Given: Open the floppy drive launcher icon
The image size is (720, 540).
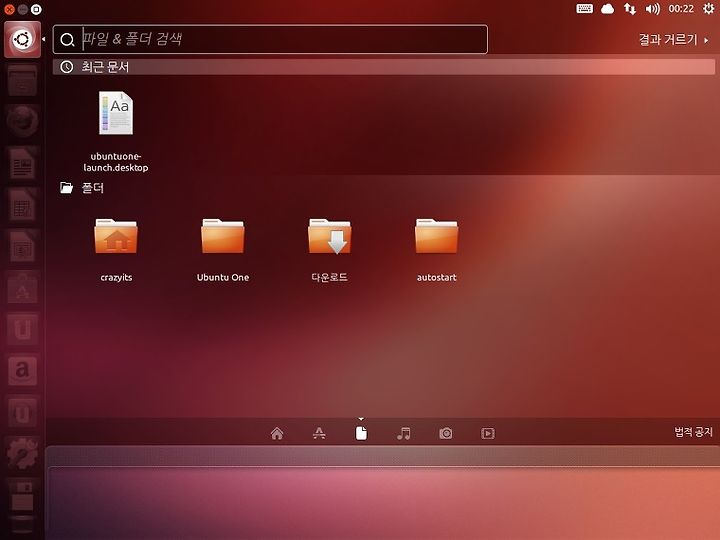Looking at the screenshot, I should tap(22, 497).
